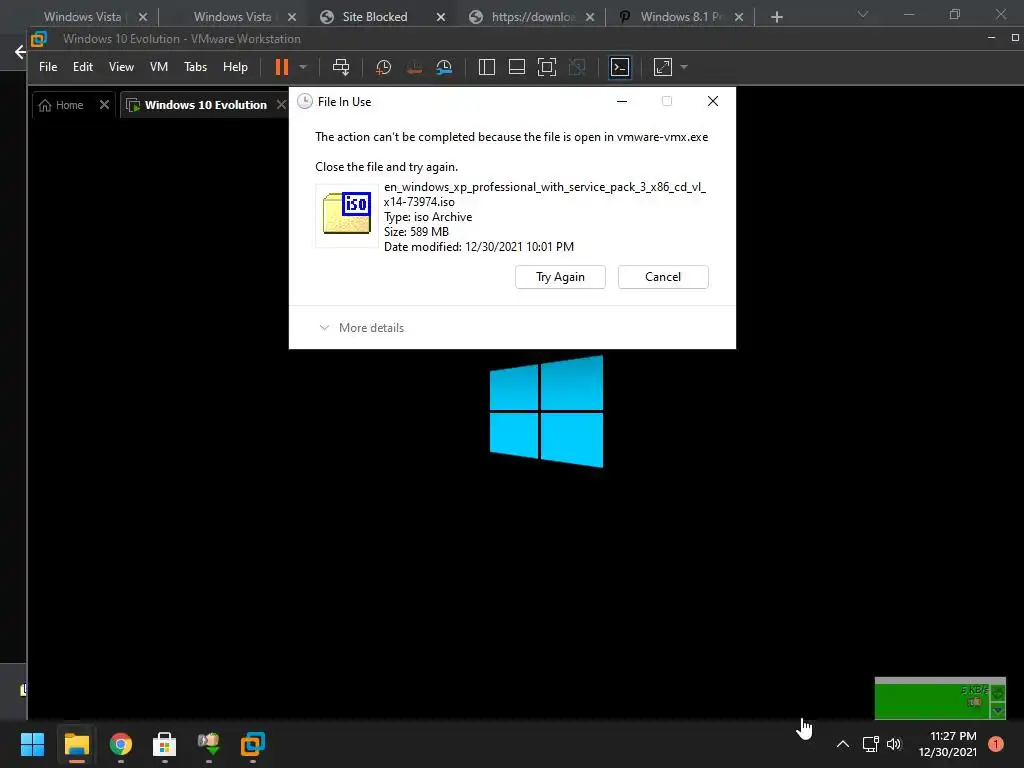Open the snapshot manager icon
The height and width of the screenshot is (768, 1024).
point(444,67)
